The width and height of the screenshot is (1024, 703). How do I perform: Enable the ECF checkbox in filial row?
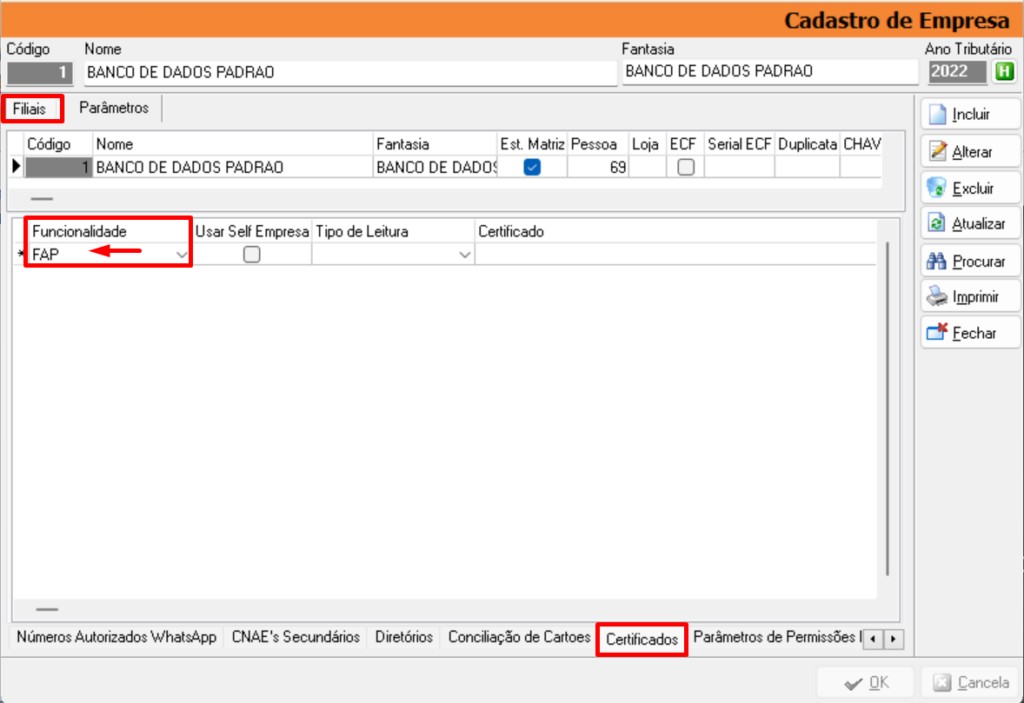[x=685, y=168]
